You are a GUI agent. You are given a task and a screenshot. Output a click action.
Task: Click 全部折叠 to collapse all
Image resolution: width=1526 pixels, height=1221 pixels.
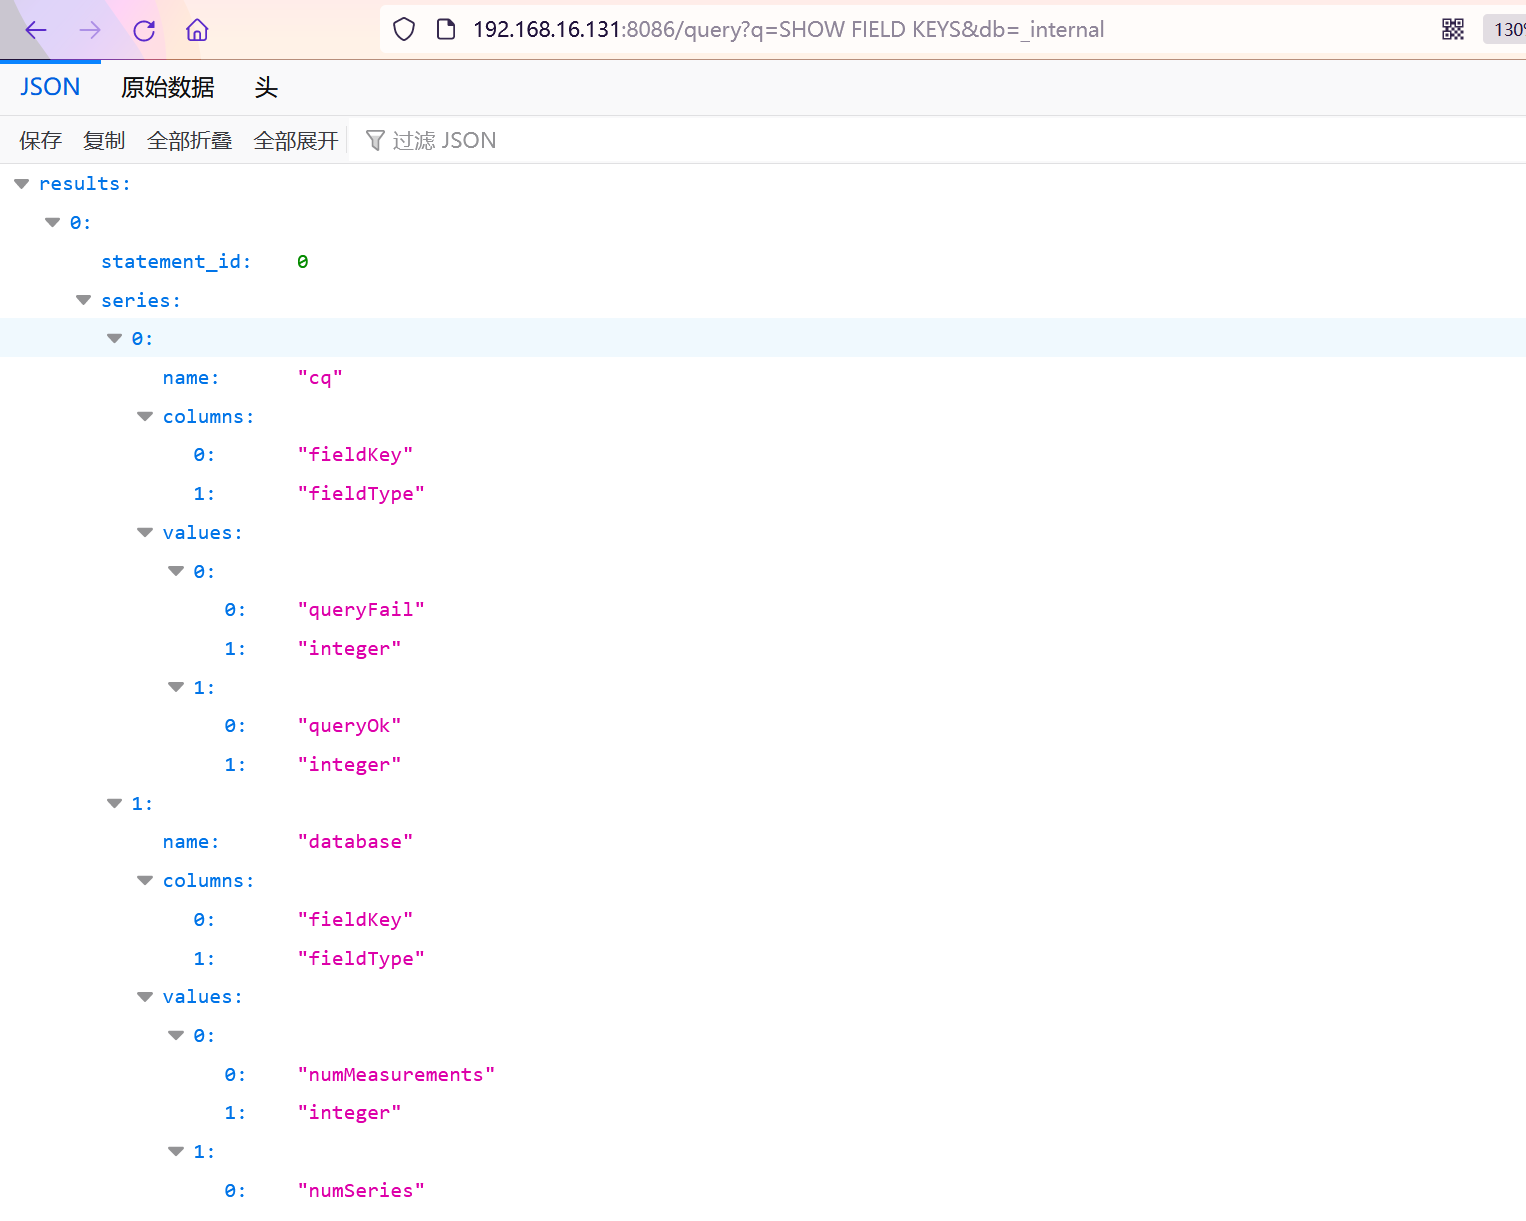pyautogui.click(x=189, y=140)
